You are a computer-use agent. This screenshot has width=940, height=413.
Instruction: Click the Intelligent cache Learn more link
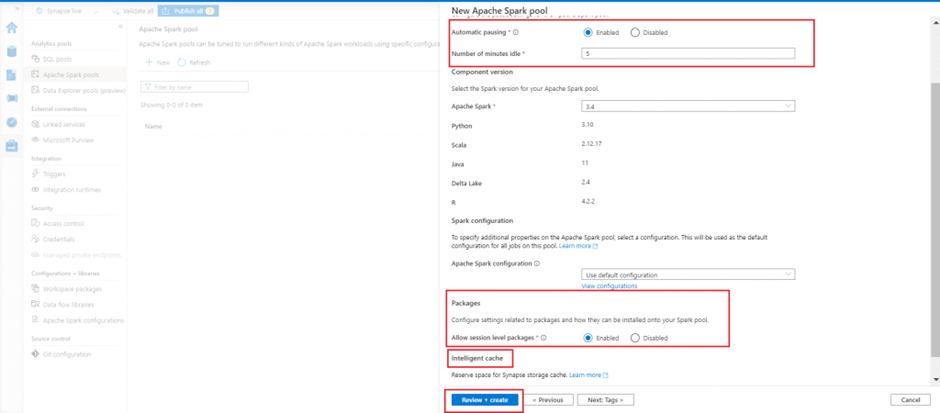tap(589, 375)
